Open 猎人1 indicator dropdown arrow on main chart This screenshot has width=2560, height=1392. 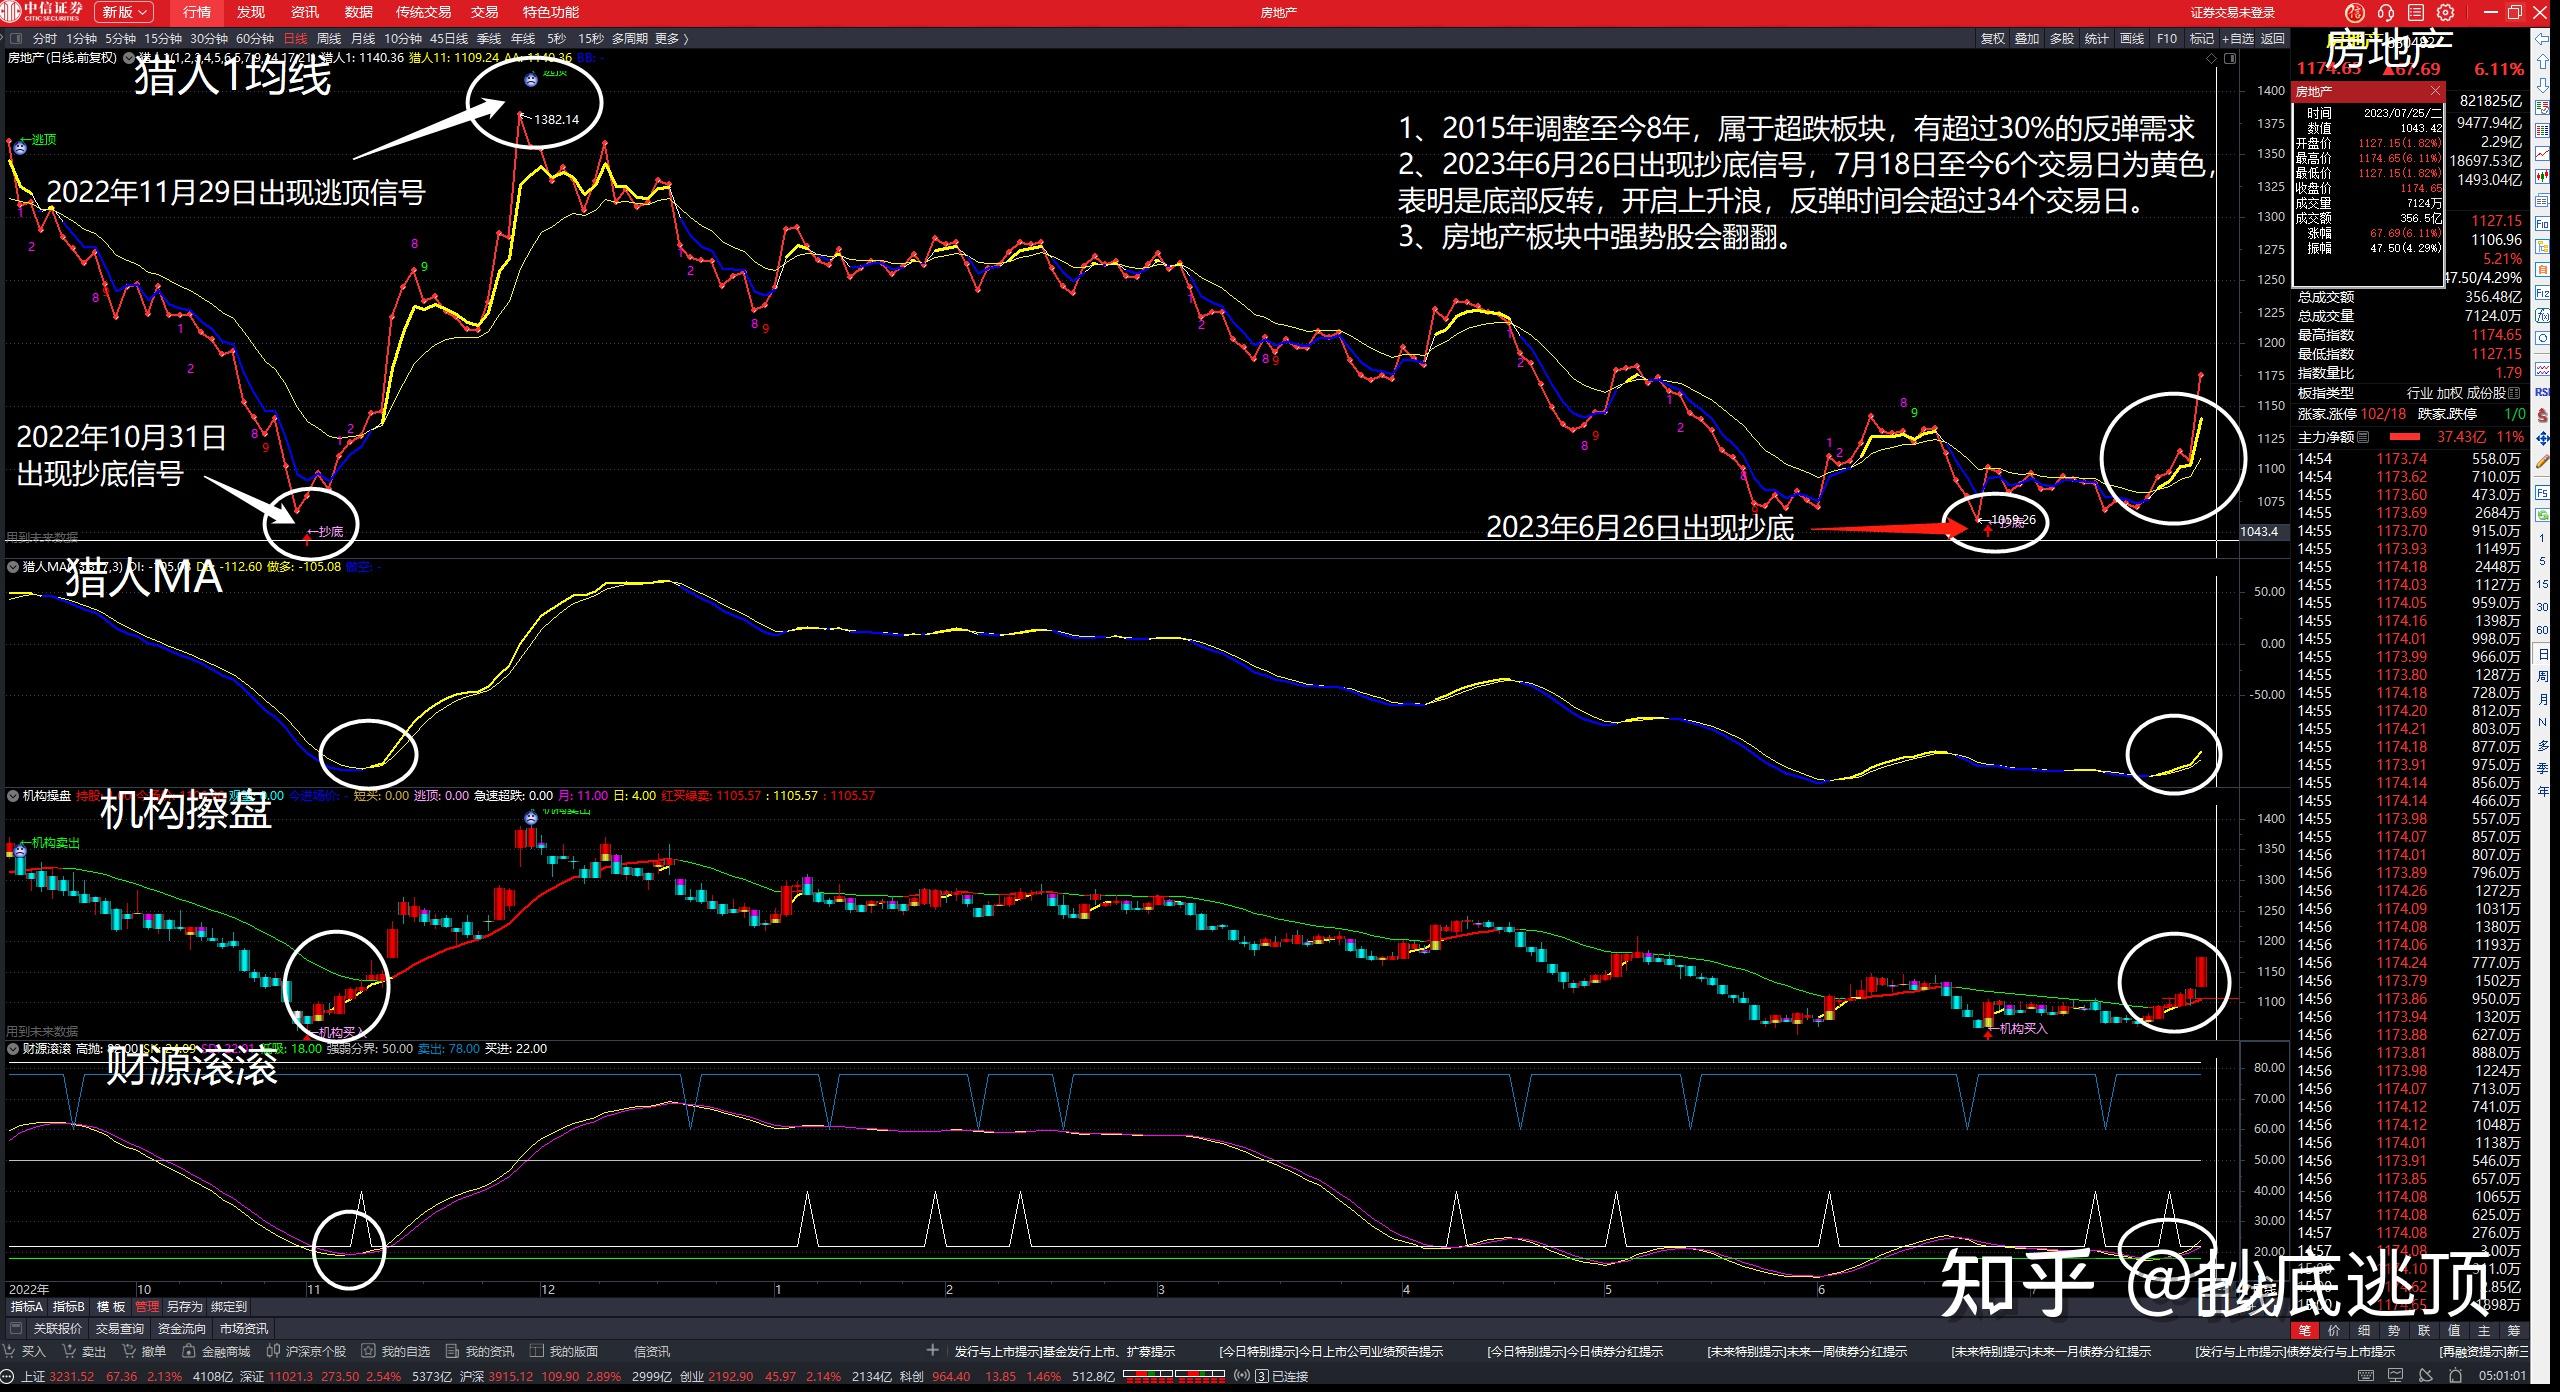[x=129, y=58]
